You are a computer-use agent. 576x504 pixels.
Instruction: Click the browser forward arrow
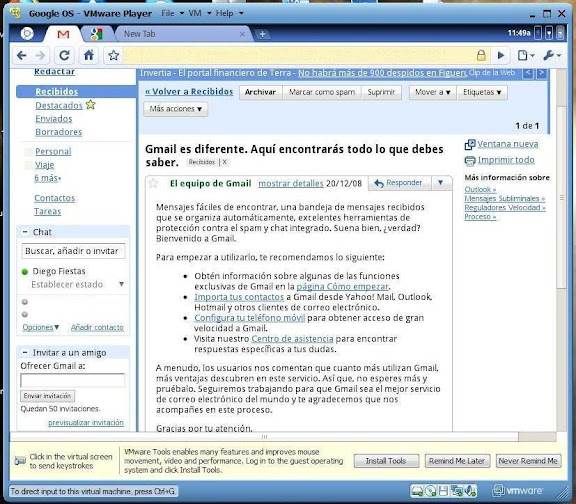(40, 55)
